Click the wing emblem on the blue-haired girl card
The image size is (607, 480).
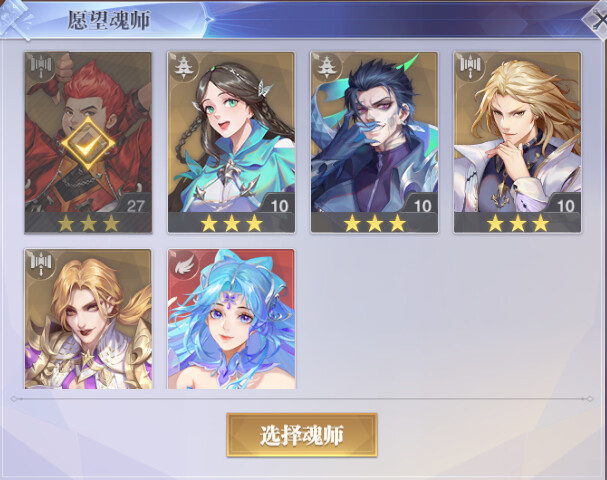click(x=184, y=264)
